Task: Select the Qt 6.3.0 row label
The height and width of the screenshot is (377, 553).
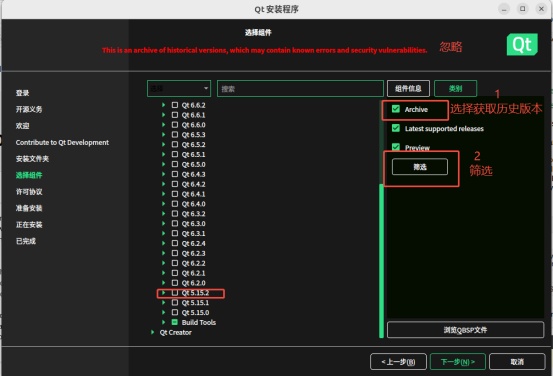Action: pos(193,224)
